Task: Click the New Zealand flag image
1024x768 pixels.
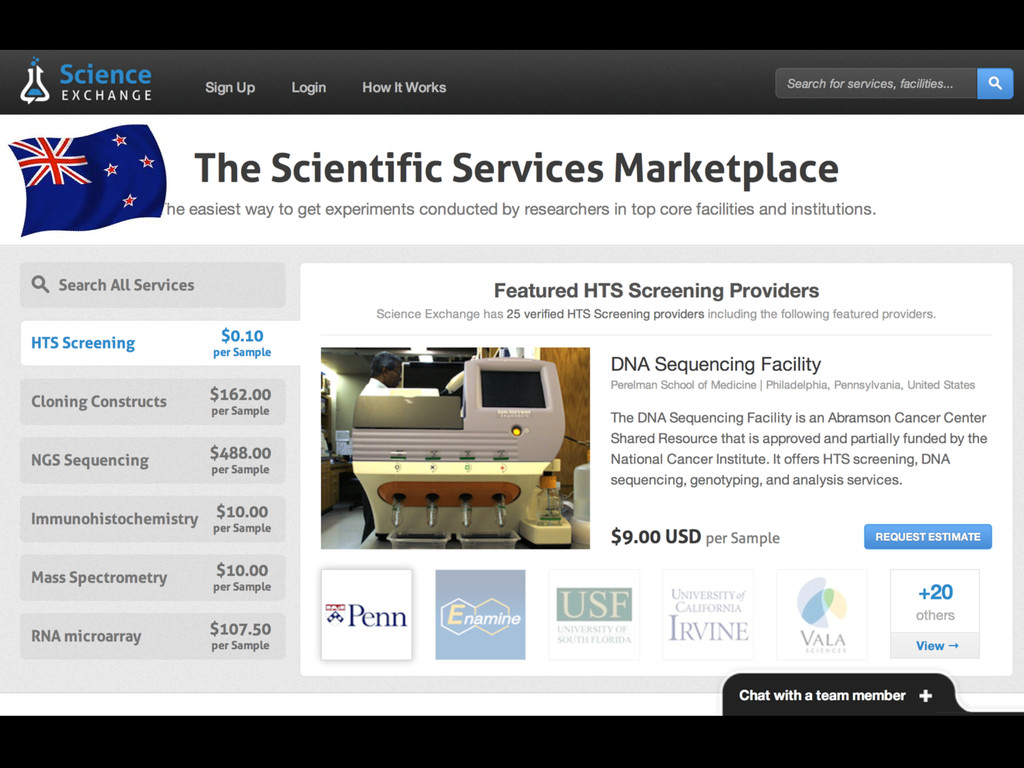Action: 87,178
